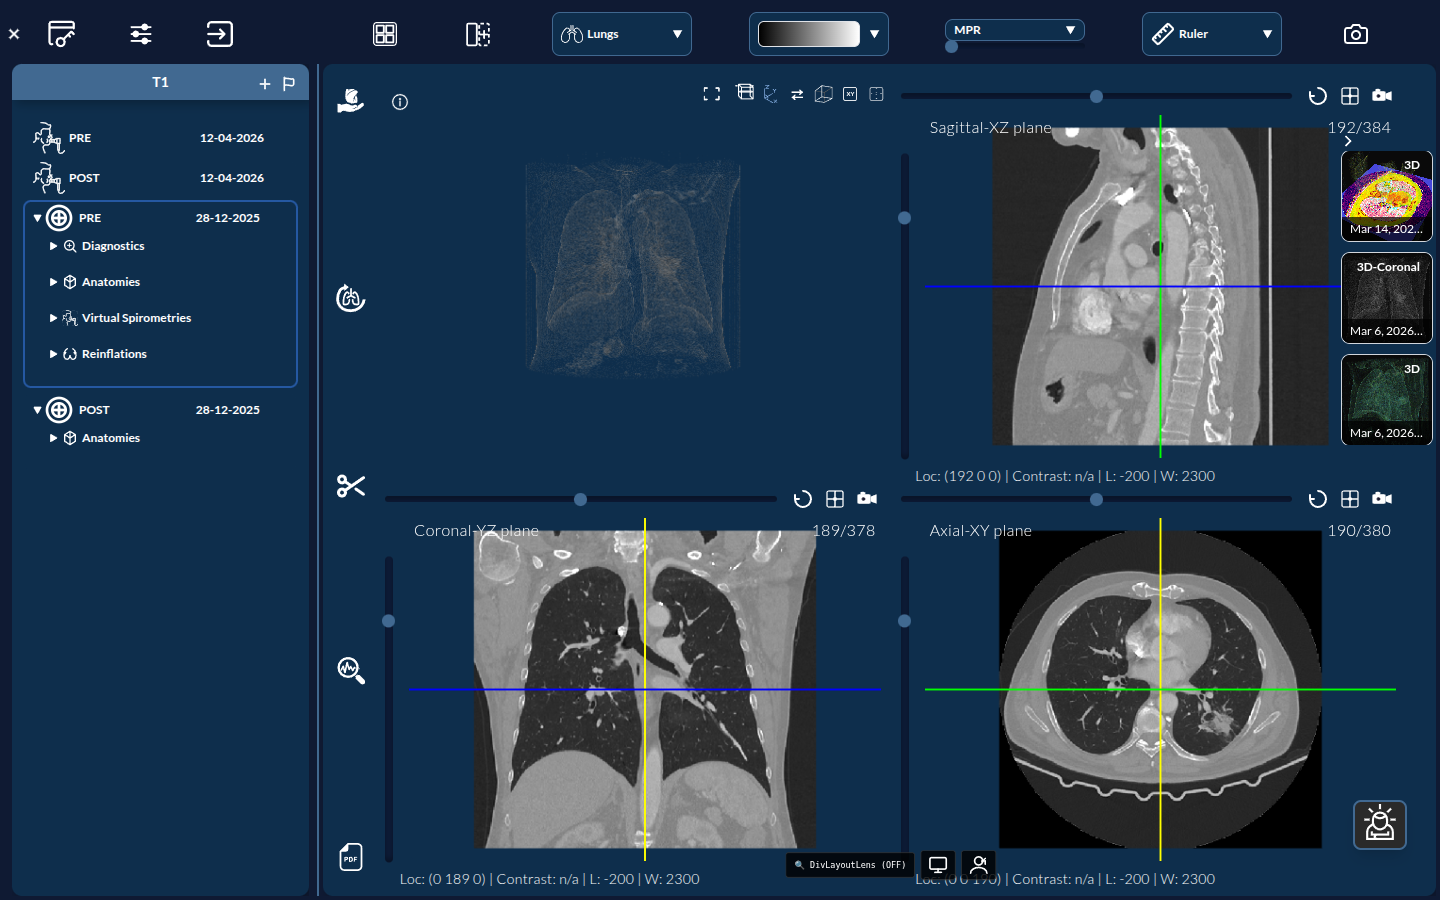Click the stacked slices volume icon
The image size is (1440, 900).
[745, 92]
